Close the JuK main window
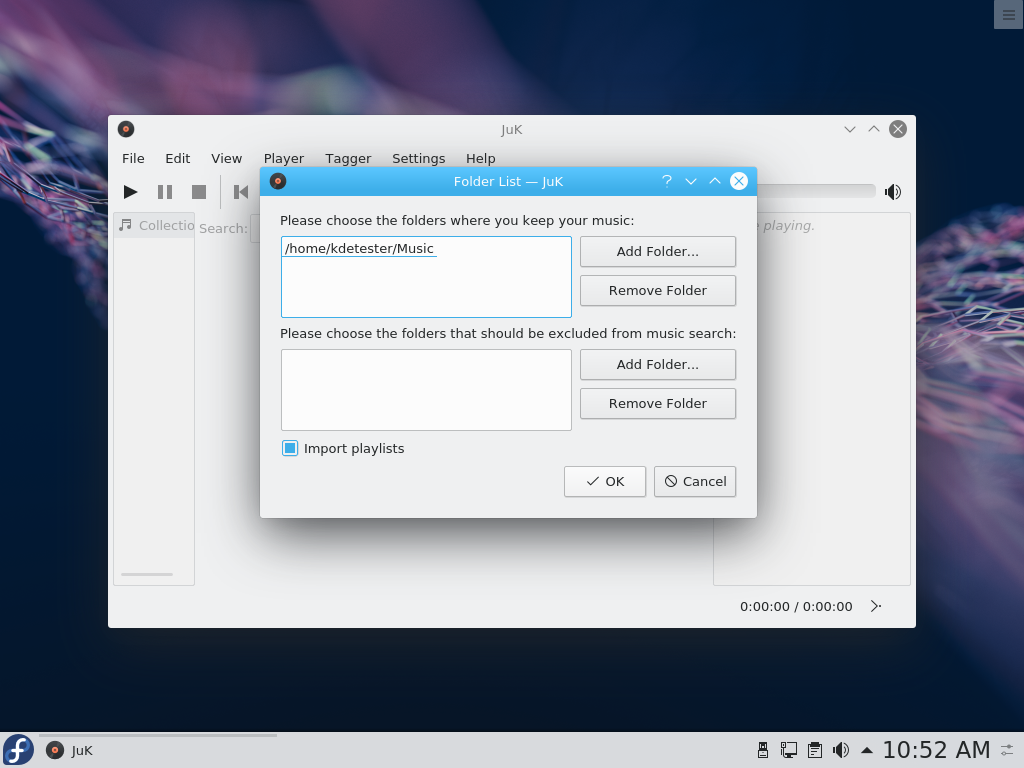Viewport: 1024px width, 768px height. coord(898,129)
